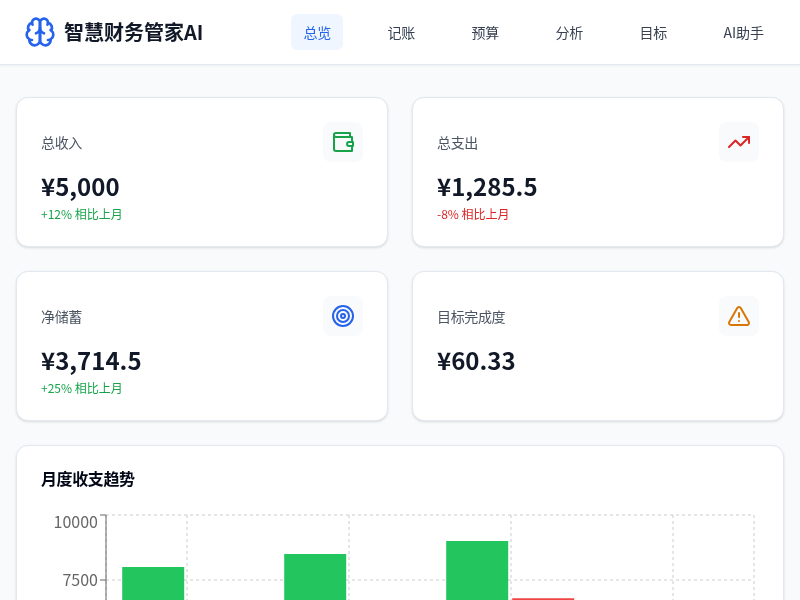The height and width of the screenshot is (600, 800).
Task: Click the +25% 相比上月 text
Action: coord(82,388)
